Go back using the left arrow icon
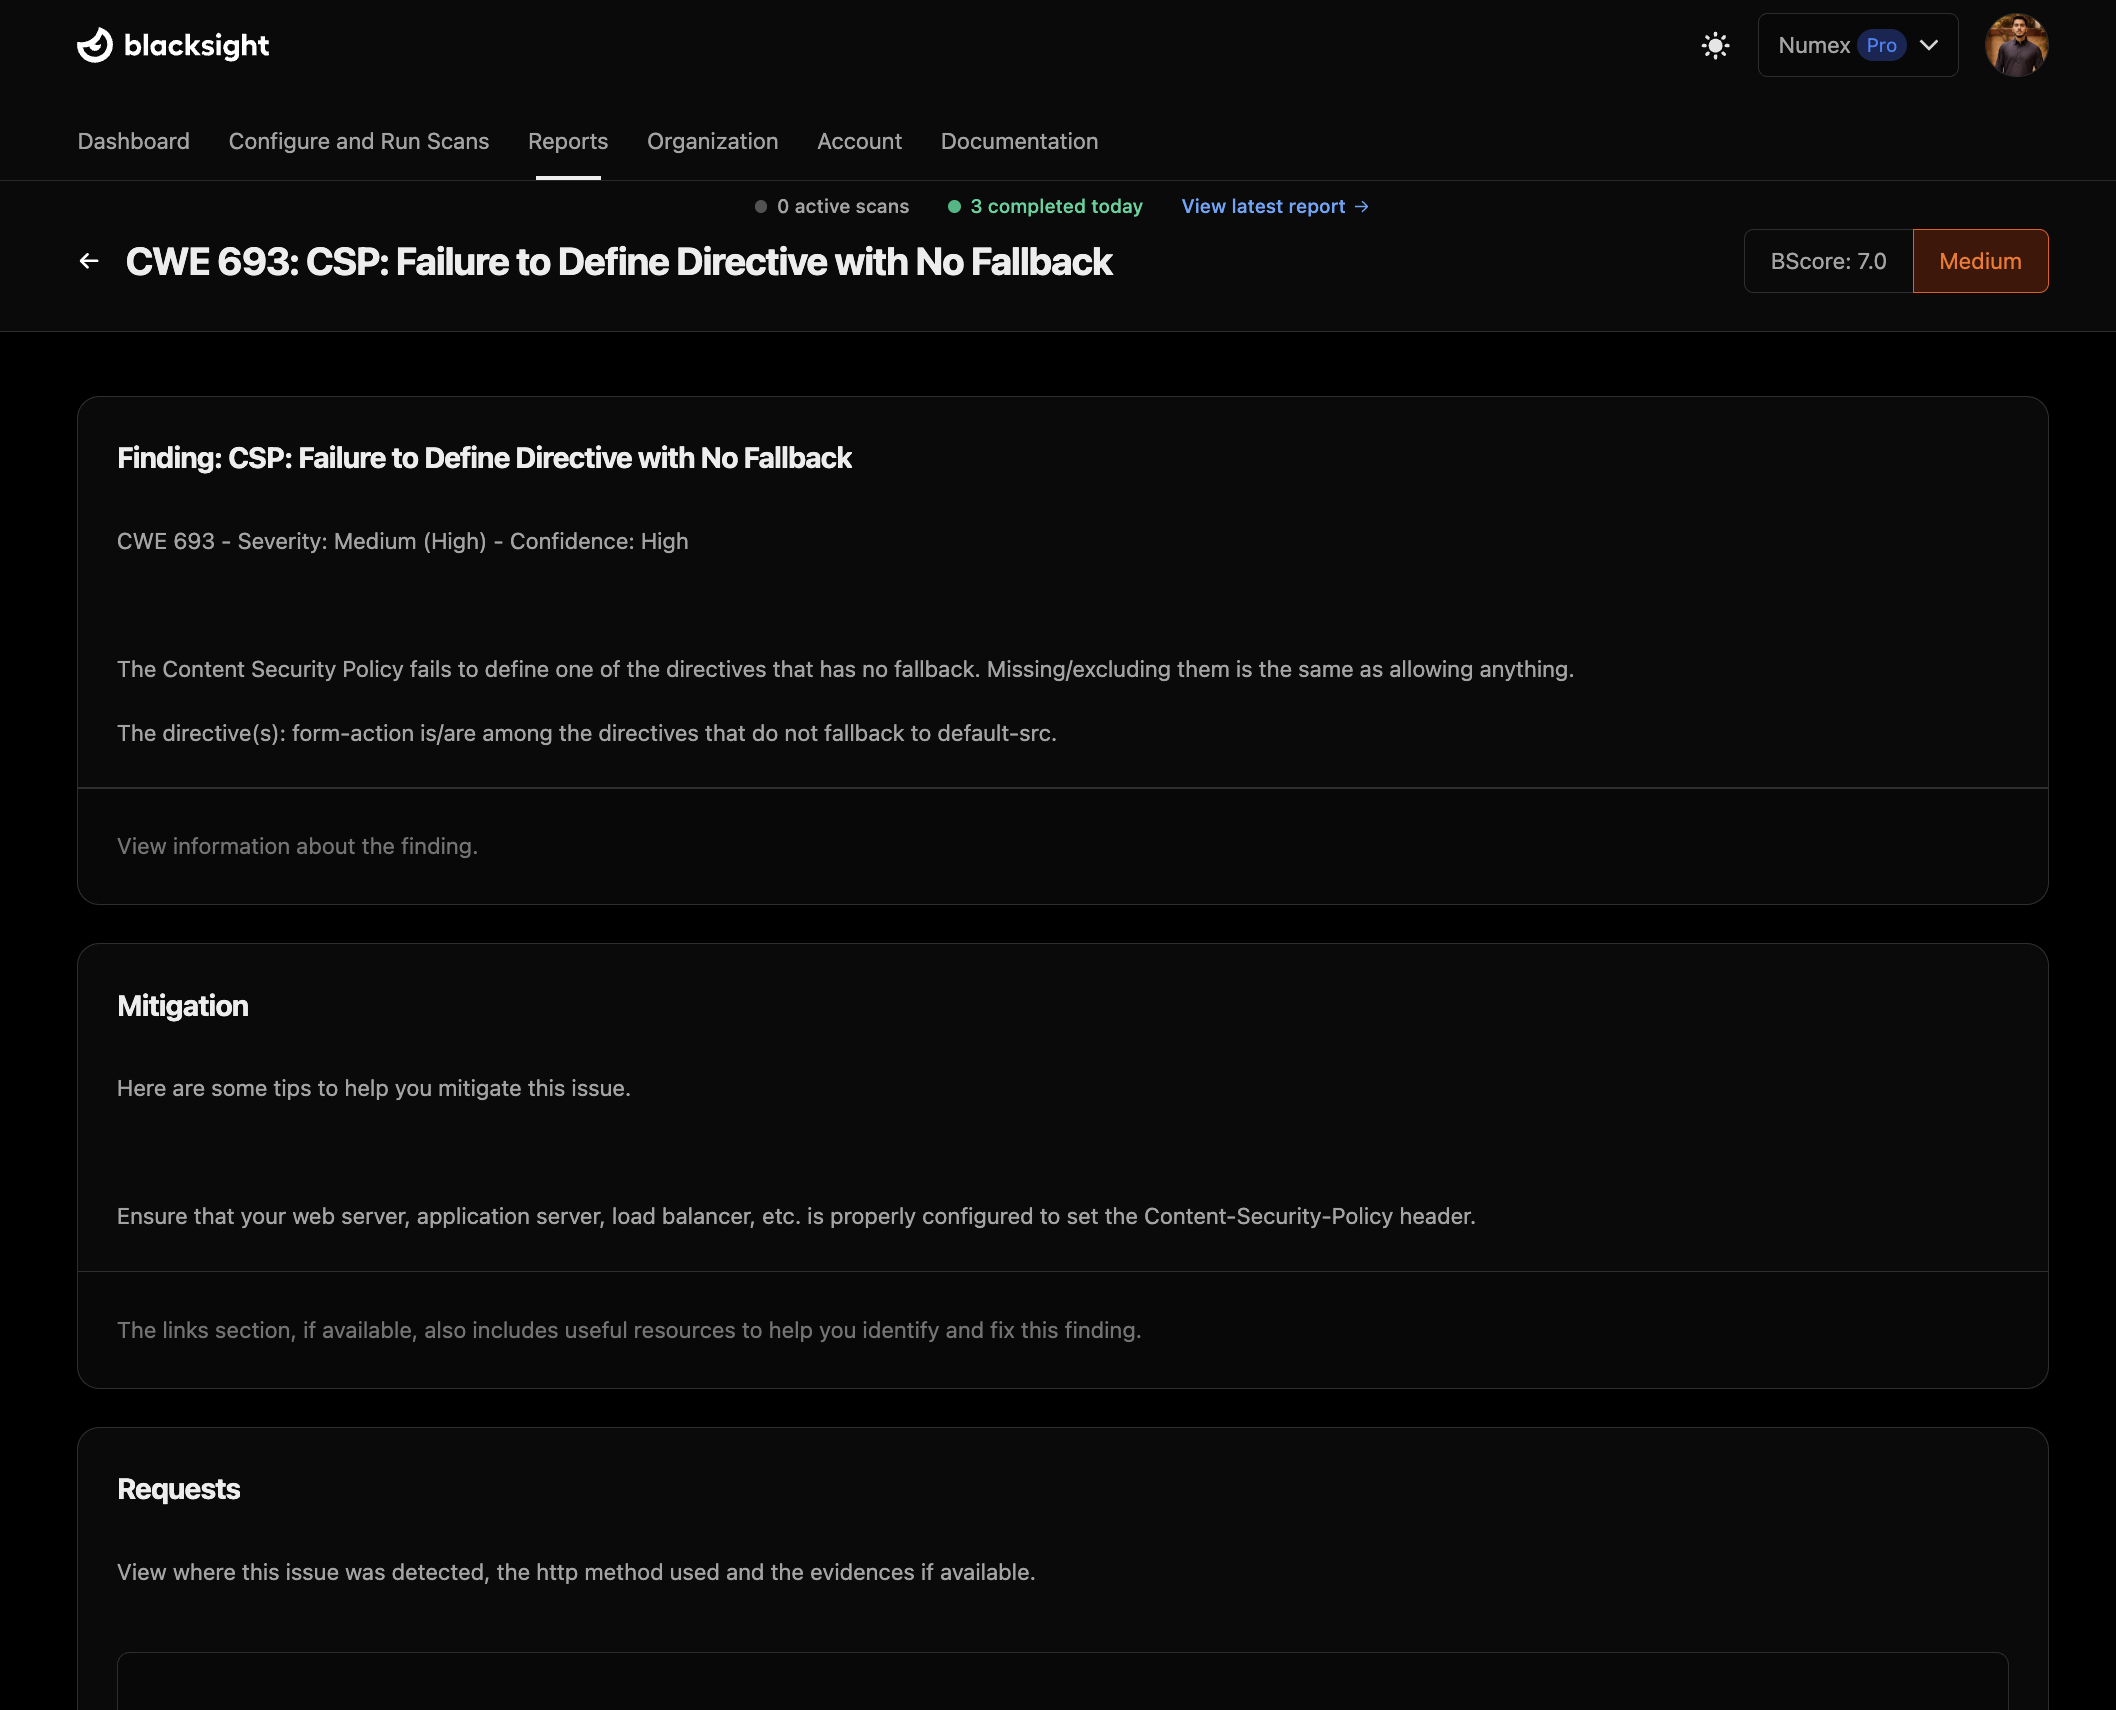The height and width of the screenshot is (1710, 2116). (x=89, y=261)
